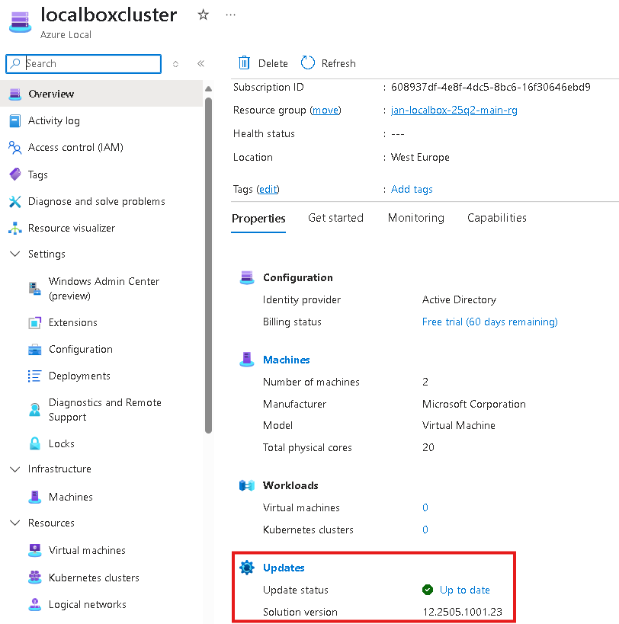Screen dimensions: 619x624
Task: Click the sidebar scrollbar thumb
Action: 208,265
